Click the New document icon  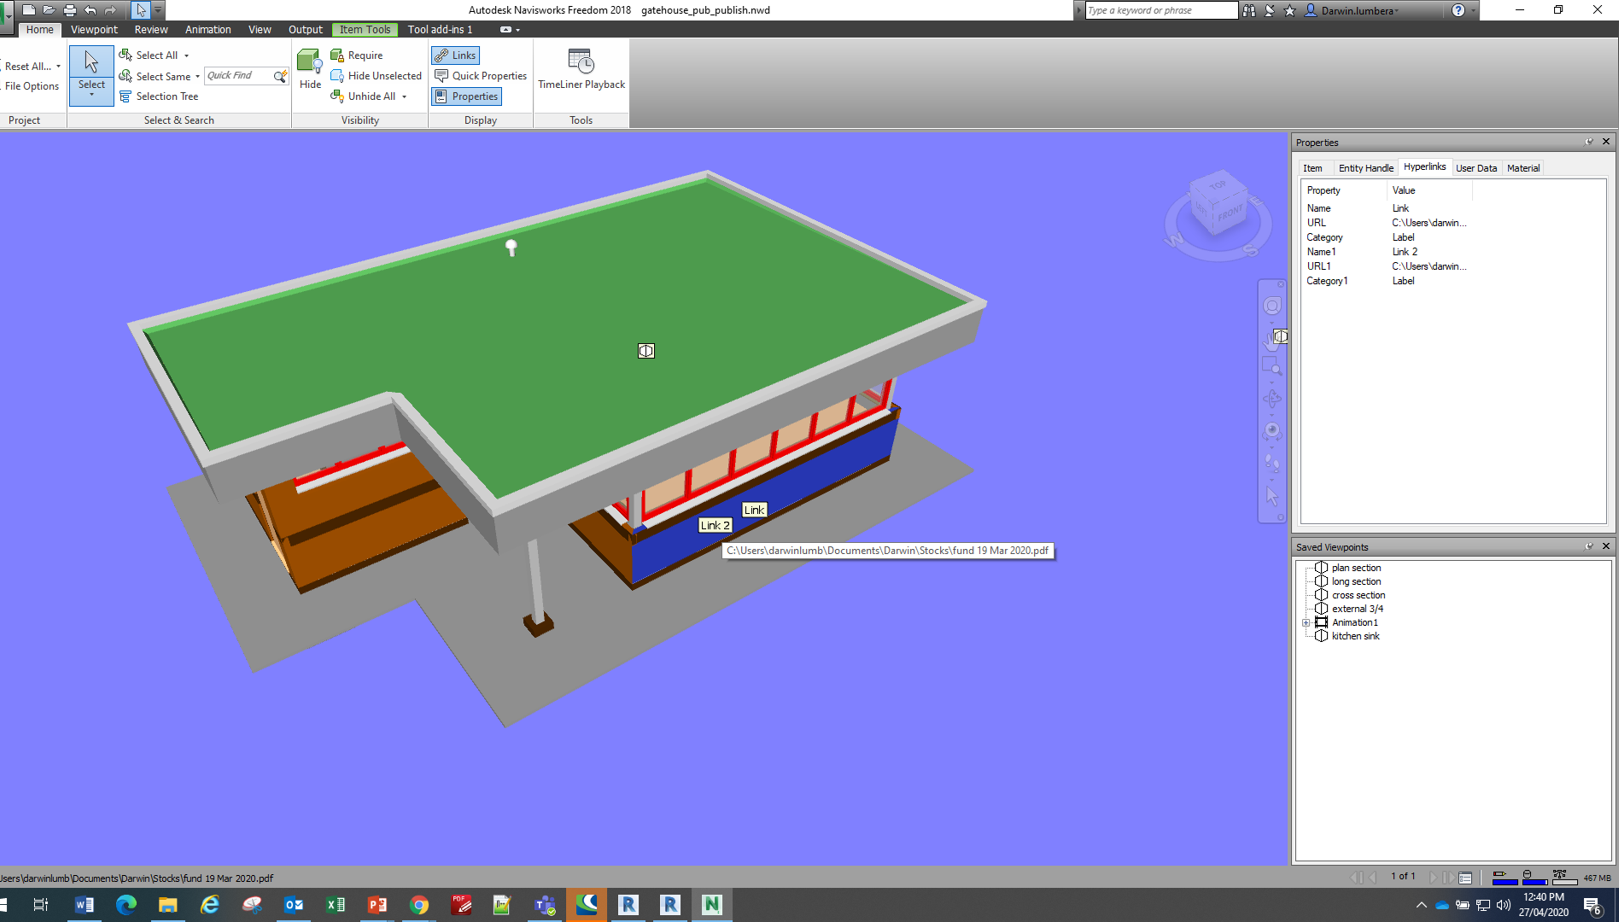pos(29,10)
